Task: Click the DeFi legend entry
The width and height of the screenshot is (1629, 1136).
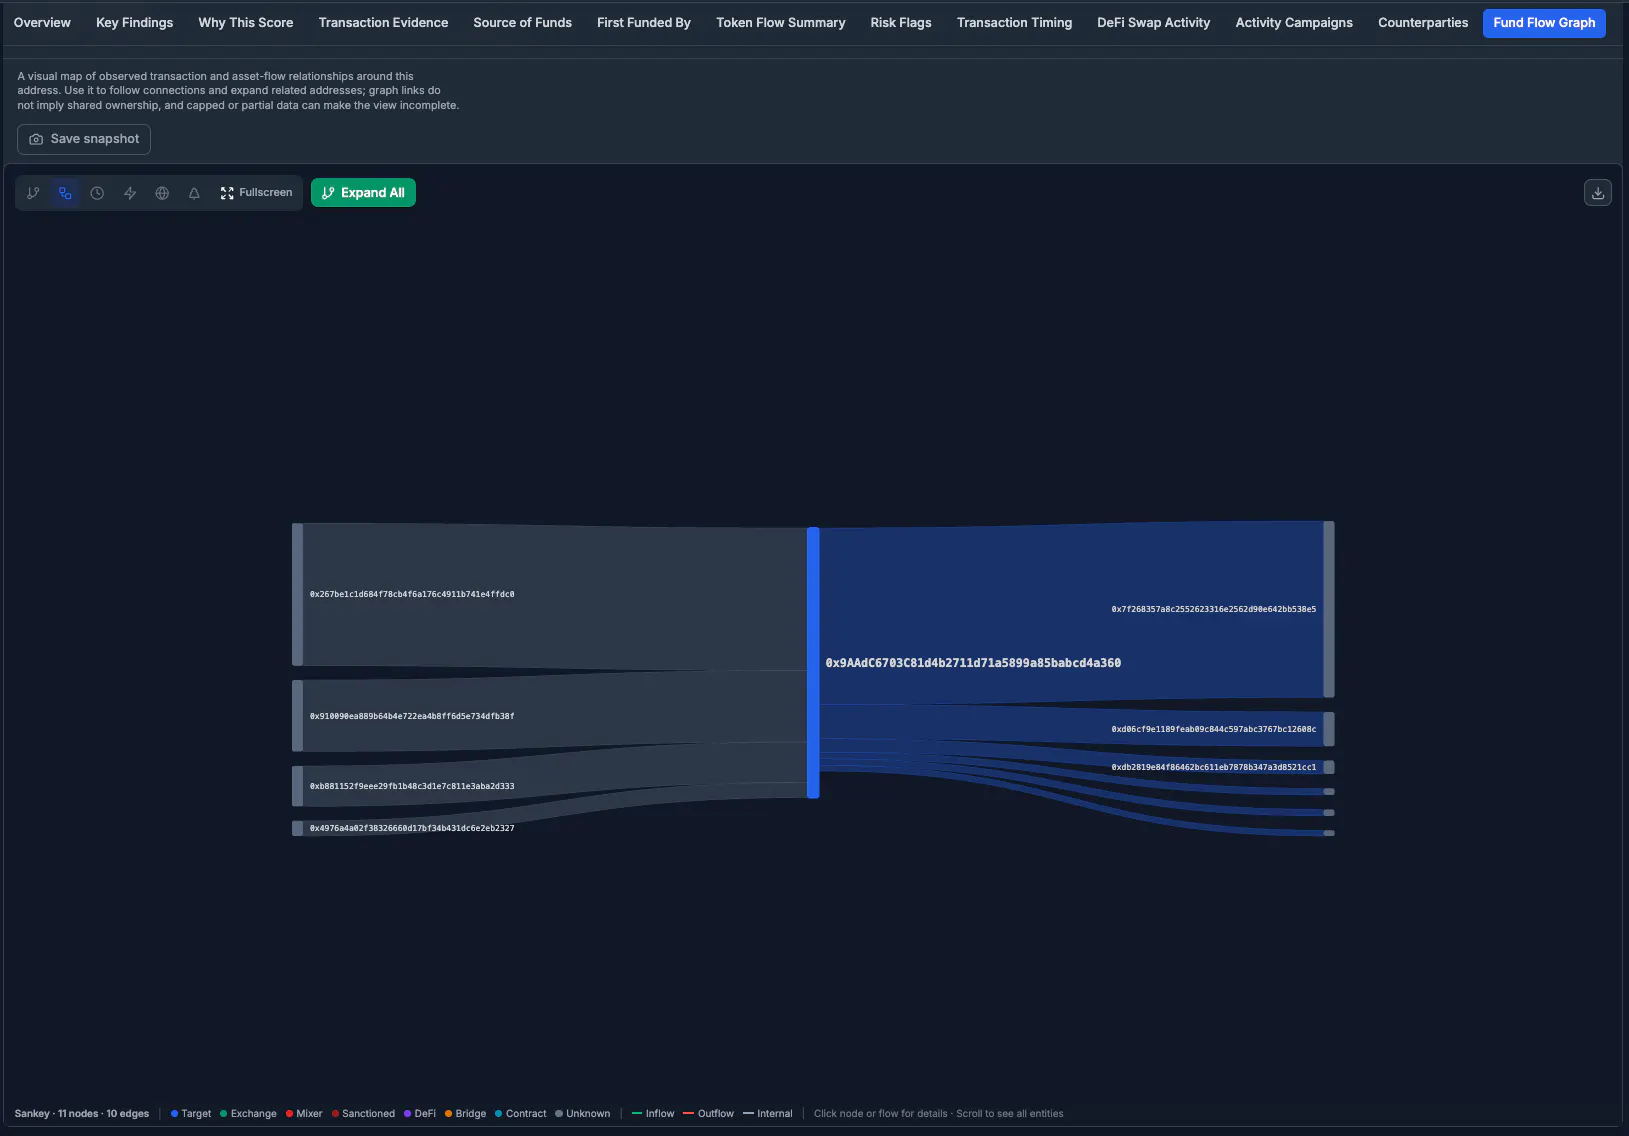Action: click(x=420, y=1114)
